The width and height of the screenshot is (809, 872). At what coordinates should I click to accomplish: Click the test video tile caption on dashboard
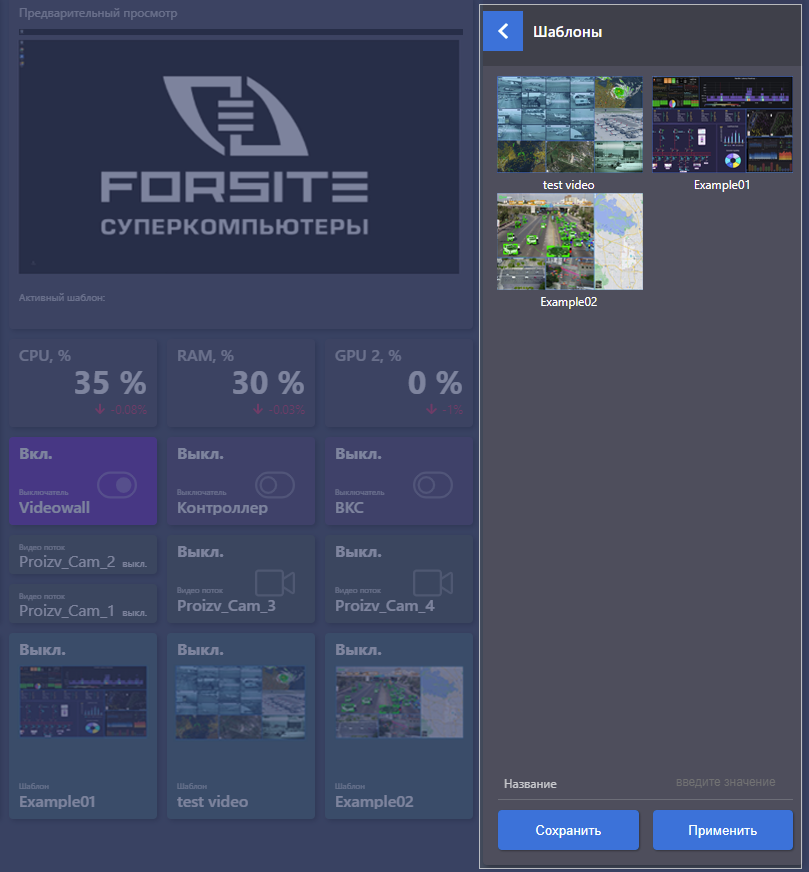[x=212, y=801]
